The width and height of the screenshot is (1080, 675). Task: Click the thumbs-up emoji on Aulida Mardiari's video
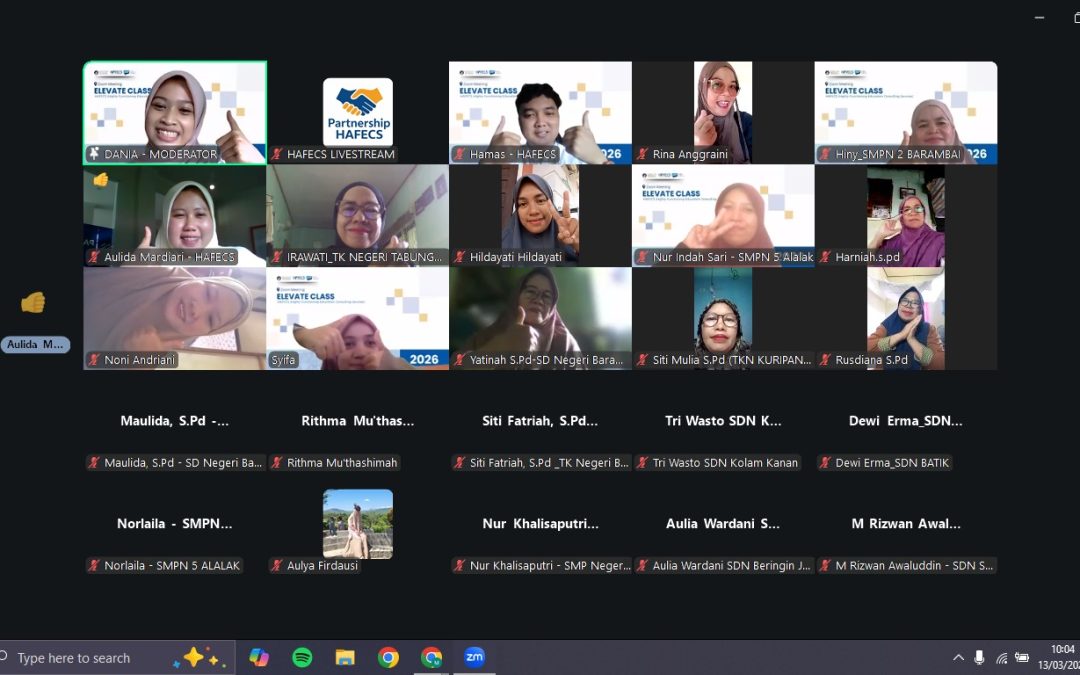101,180
